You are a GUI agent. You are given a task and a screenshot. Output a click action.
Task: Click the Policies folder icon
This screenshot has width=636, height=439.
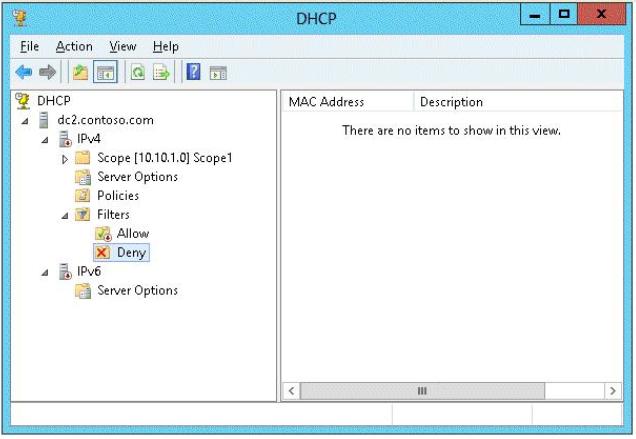click(x=83, y=196)
